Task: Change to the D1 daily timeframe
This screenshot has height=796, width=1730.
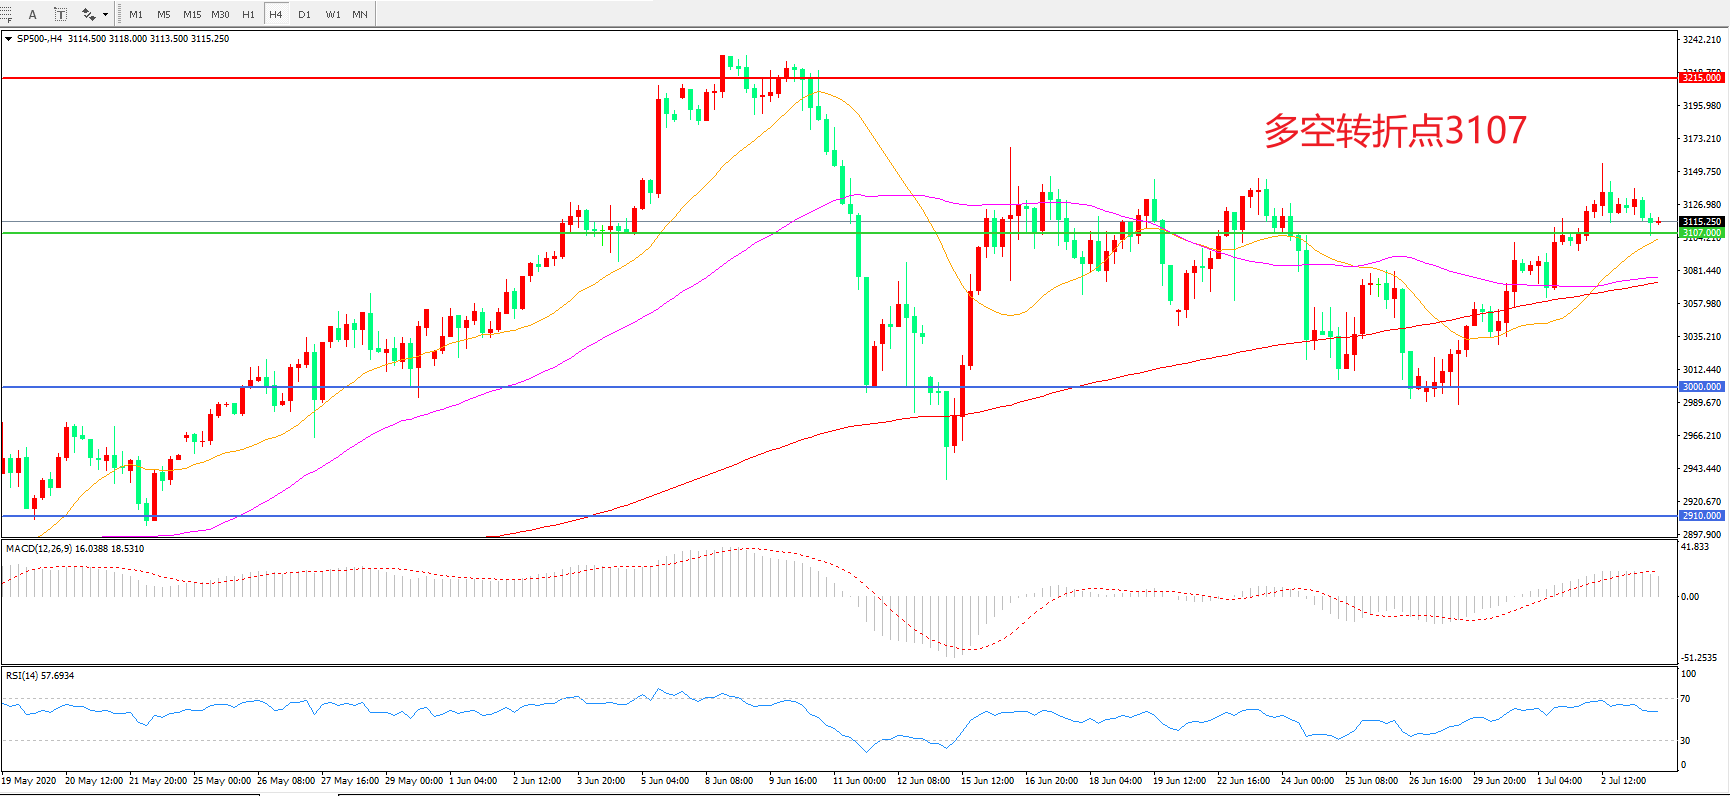Action: (304, 14)
